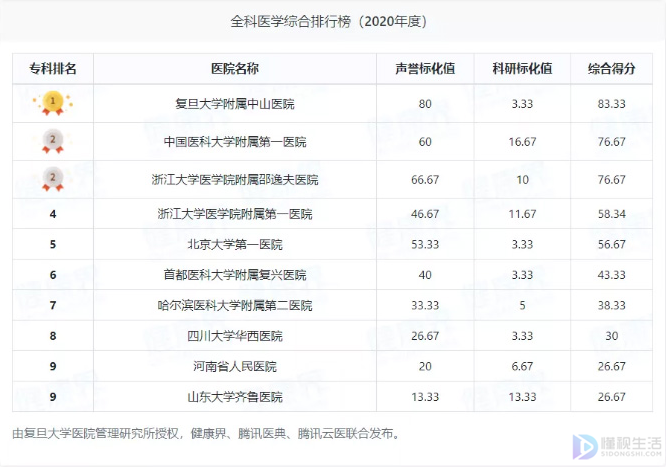Click research value 5
666x467 pixels.
[522, 305]
